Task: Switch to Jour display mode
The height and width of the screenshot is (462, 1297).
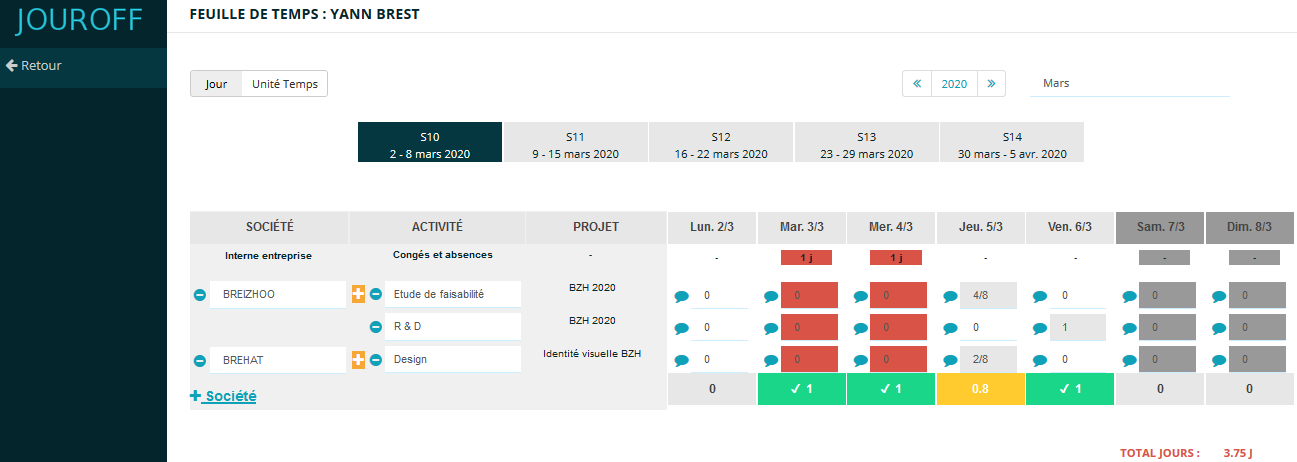Action: (x=216, y=84)
